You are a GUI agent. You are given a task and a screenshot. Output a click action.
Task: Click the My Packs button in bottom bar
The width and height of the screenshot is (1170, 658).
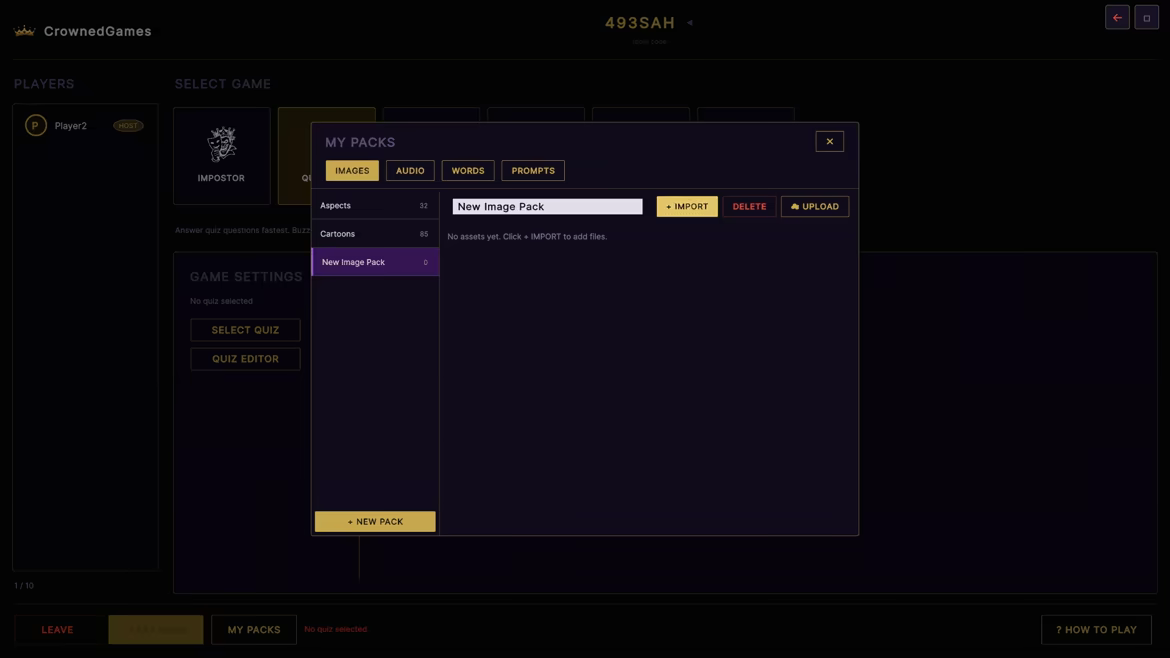coord(254,630)
